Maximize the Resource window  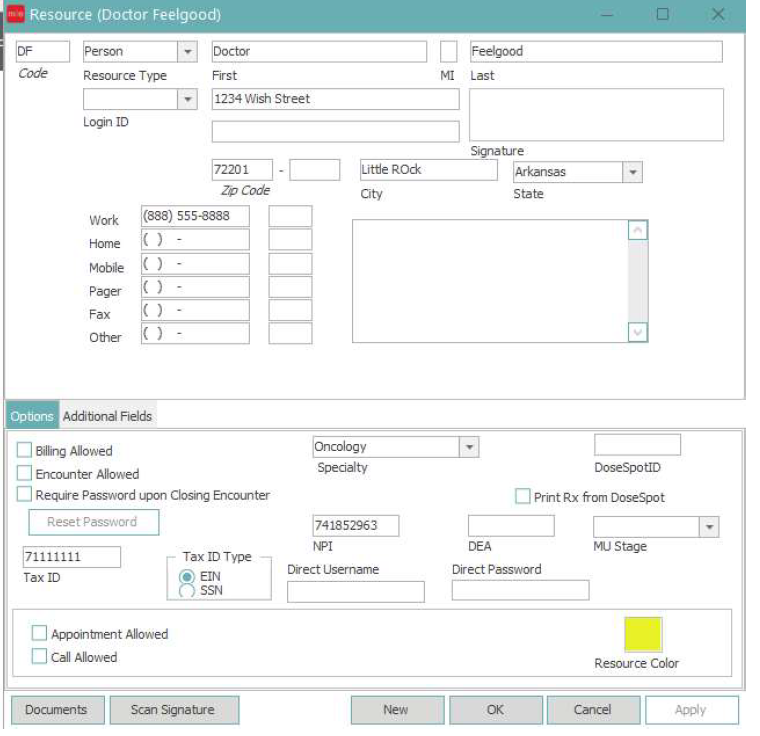tap(662, 15)
